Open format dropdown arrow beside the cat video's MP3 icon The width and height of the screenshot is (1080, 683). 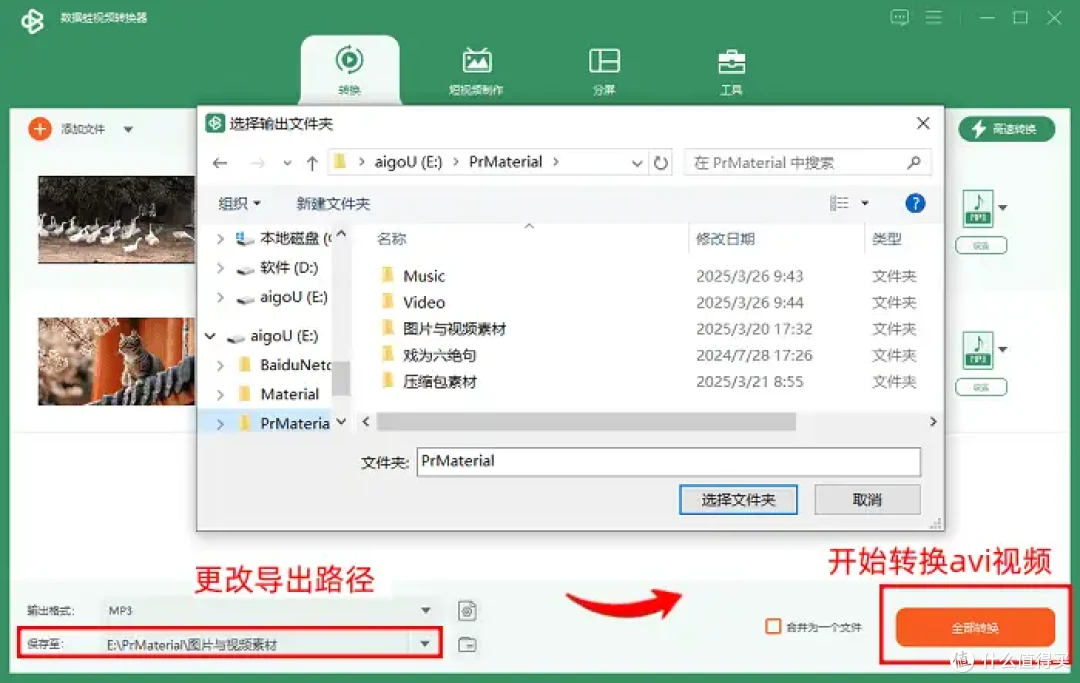point(1003,349)
